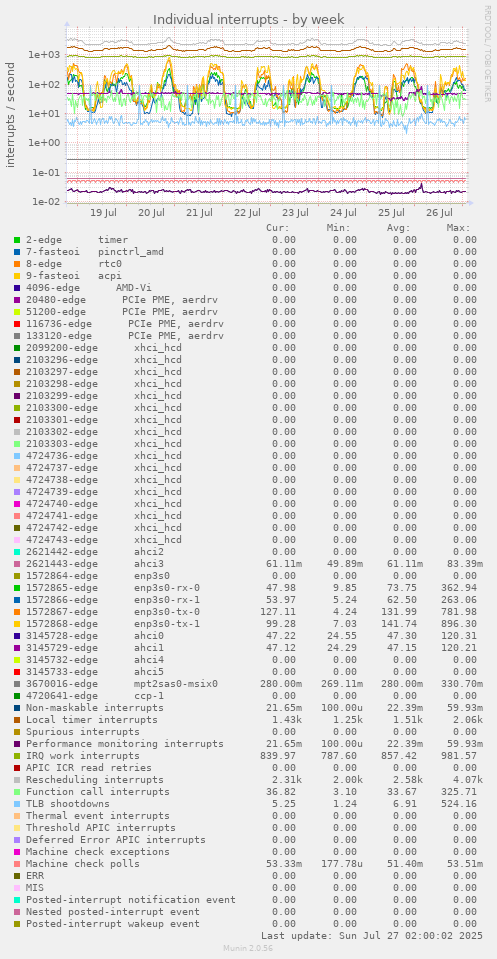Click the Performance monitoring interrupts legend label

coord(125,743)
